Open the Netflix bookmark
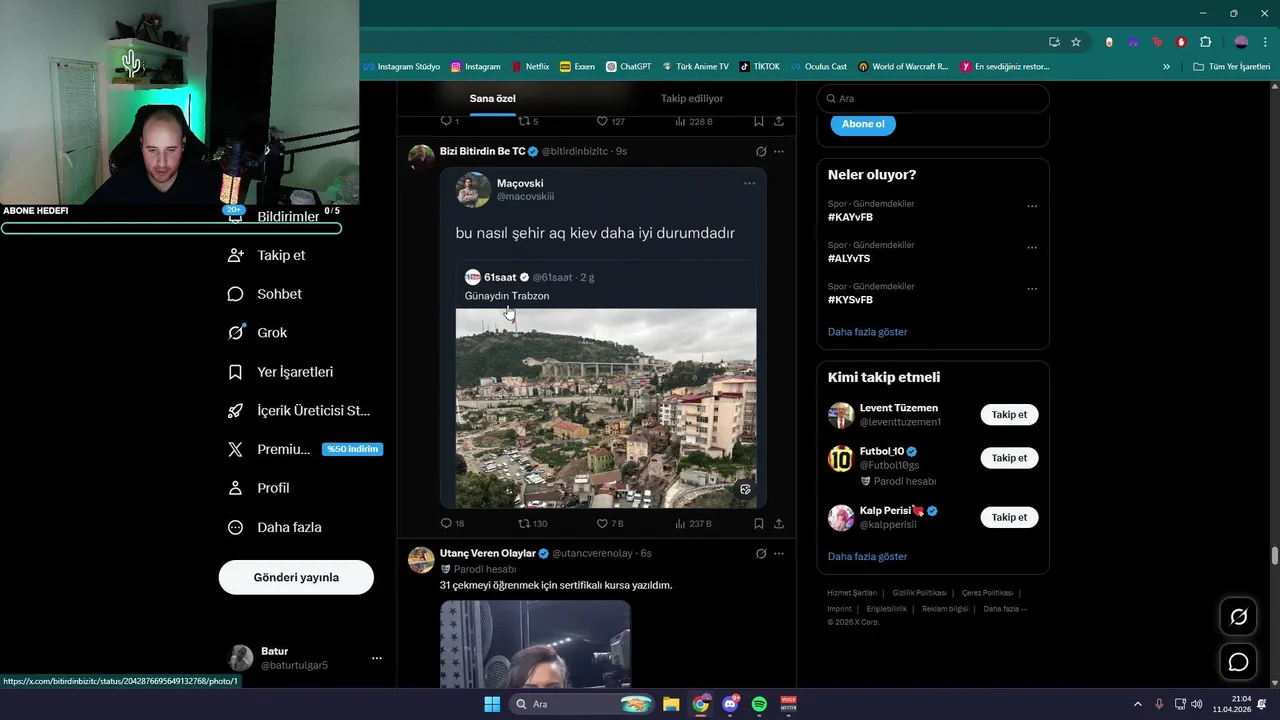 pyautogui.click(x=530, y=67)
